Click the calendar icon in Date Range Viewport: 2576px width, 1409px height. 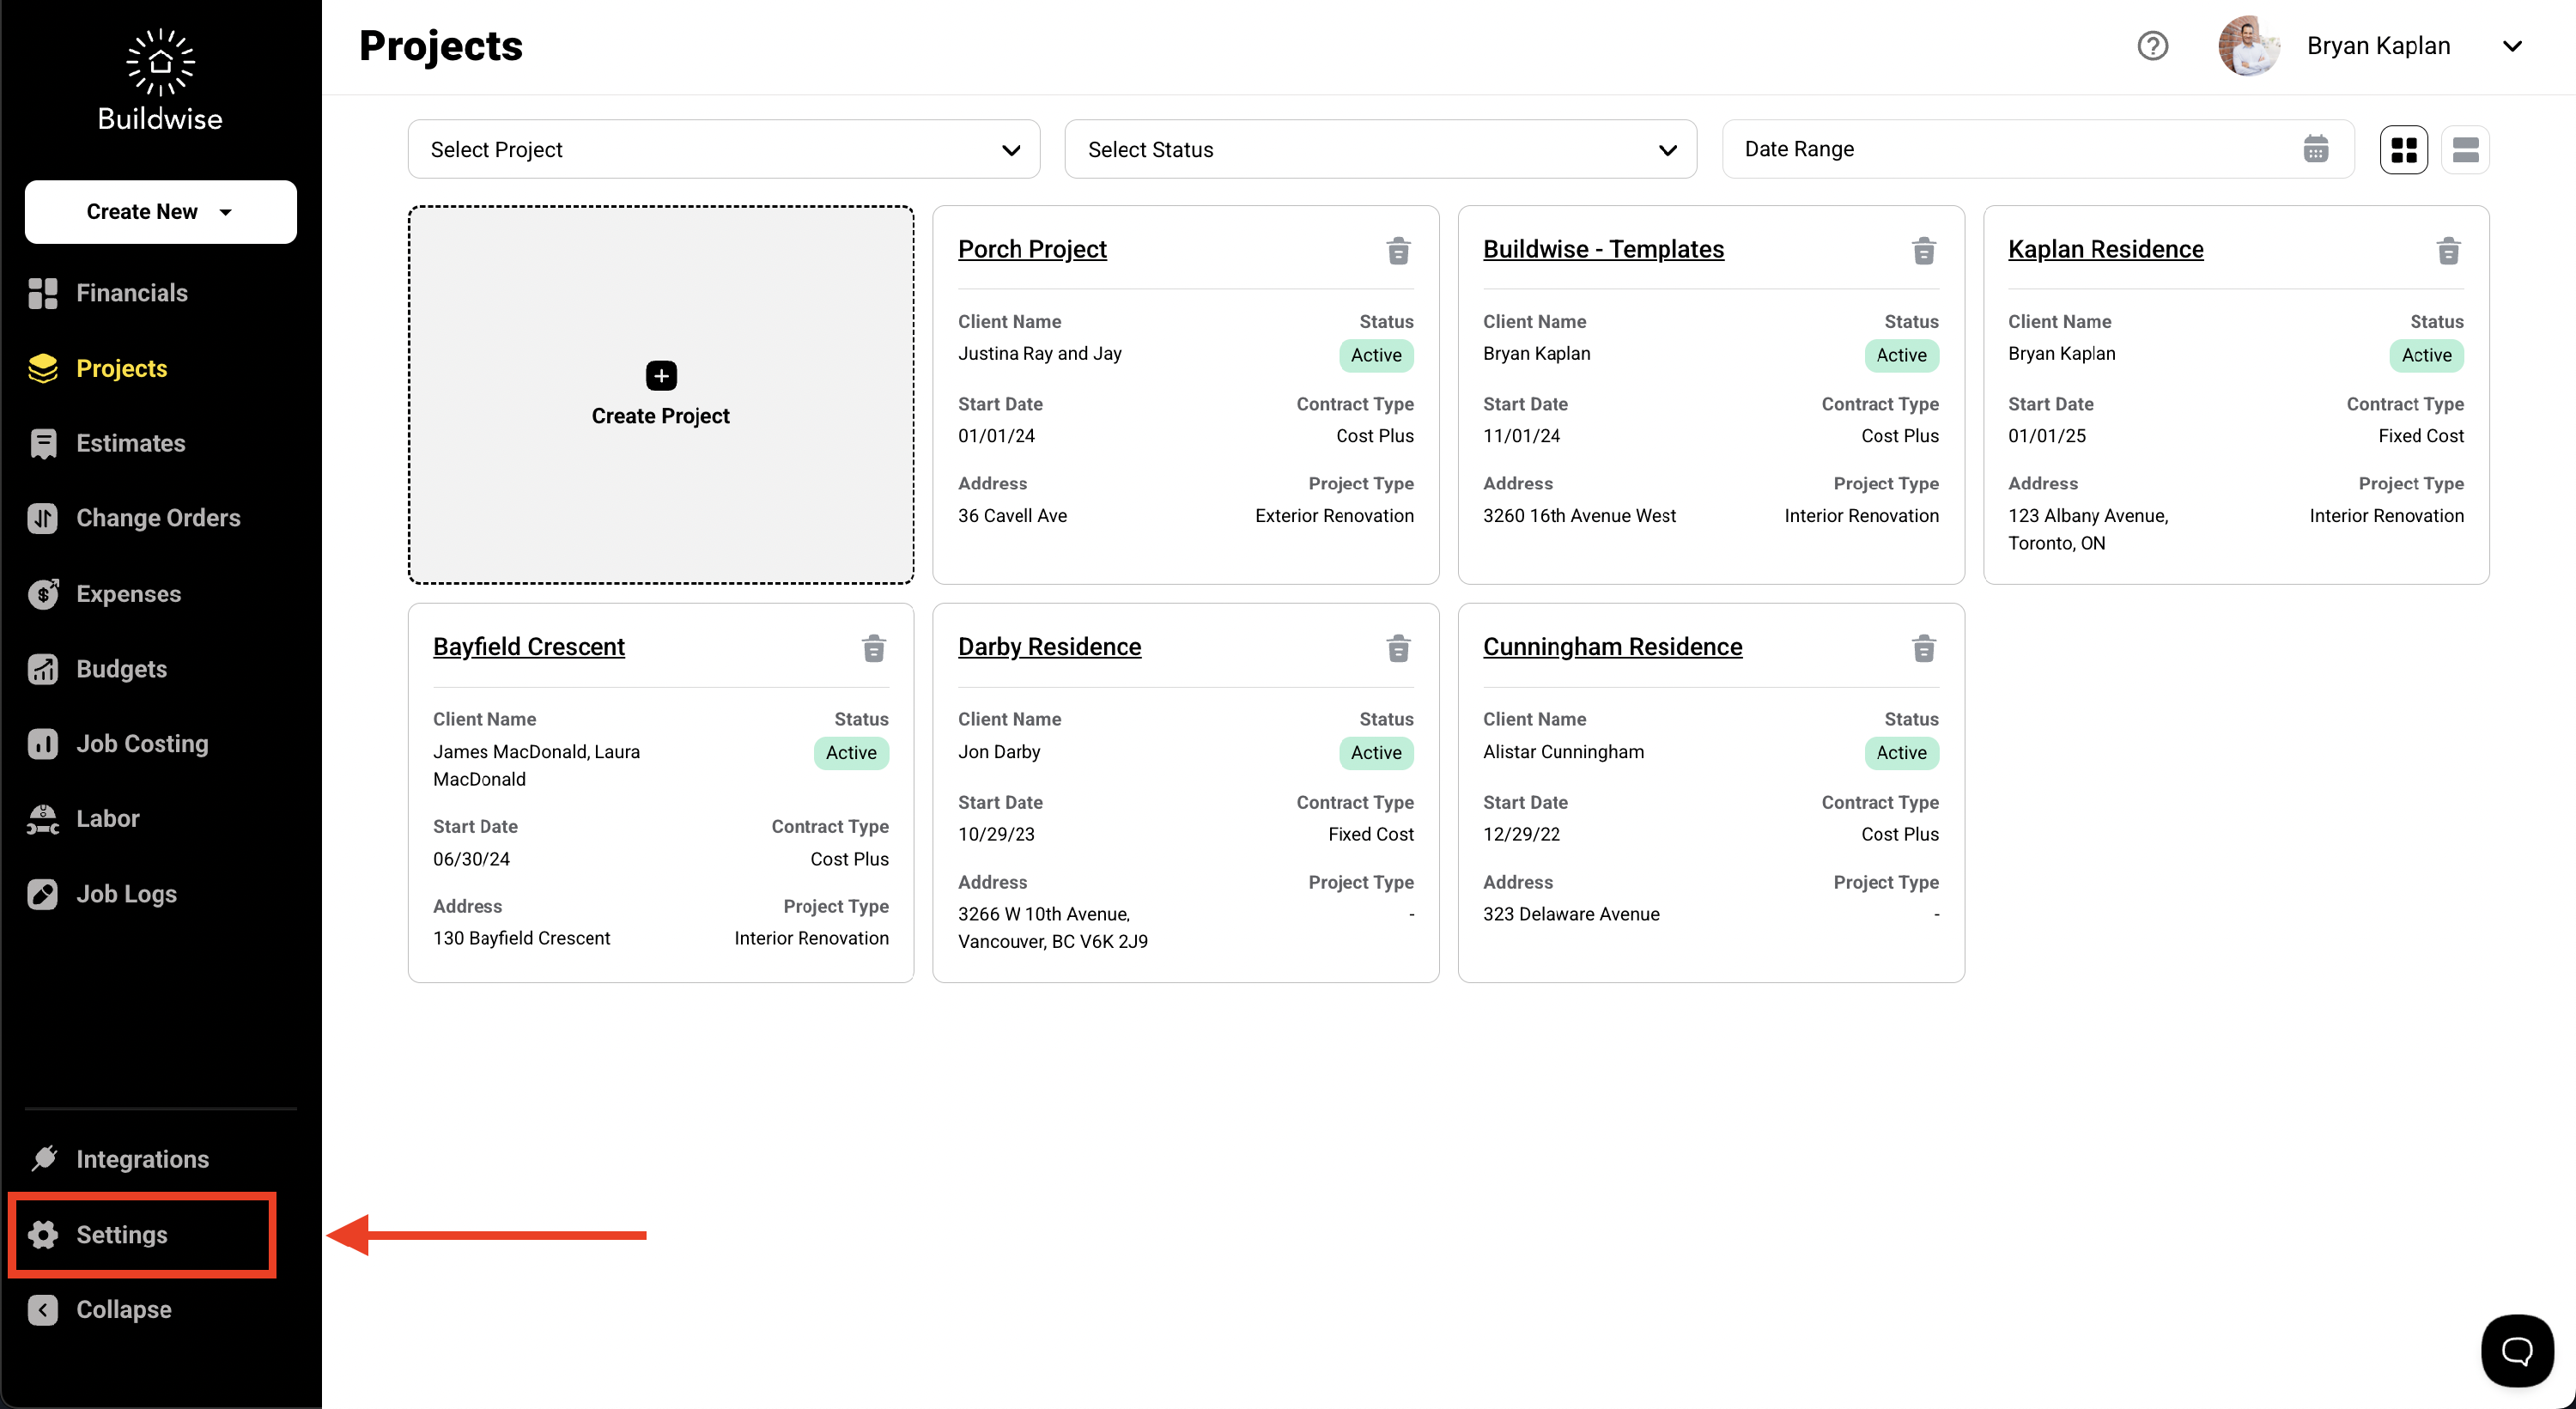point(2315,149)
